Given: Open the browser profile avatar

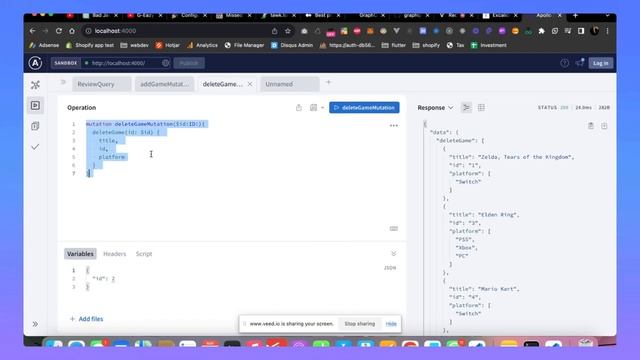Looking at the screenshot, I should coord(595,31).
